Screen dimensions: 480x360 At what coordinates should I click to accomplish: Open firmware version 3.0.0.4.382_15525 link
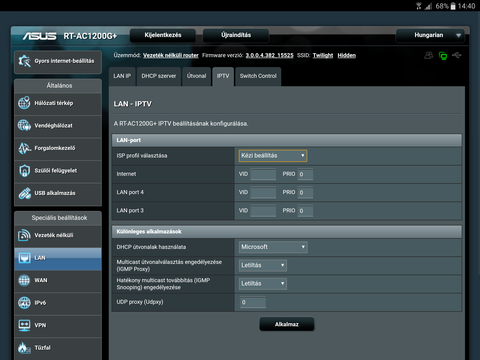tap(269, 55)
